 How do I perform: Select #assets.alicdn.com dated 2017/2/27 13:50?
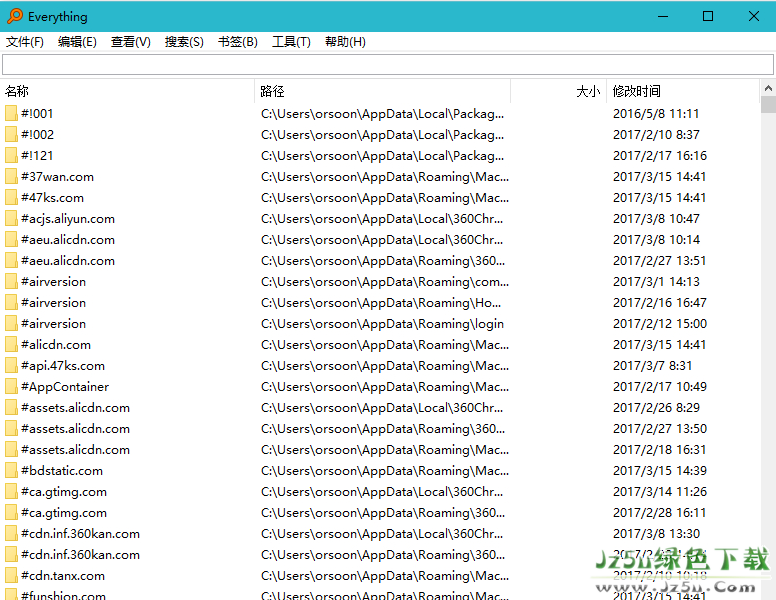75,429
